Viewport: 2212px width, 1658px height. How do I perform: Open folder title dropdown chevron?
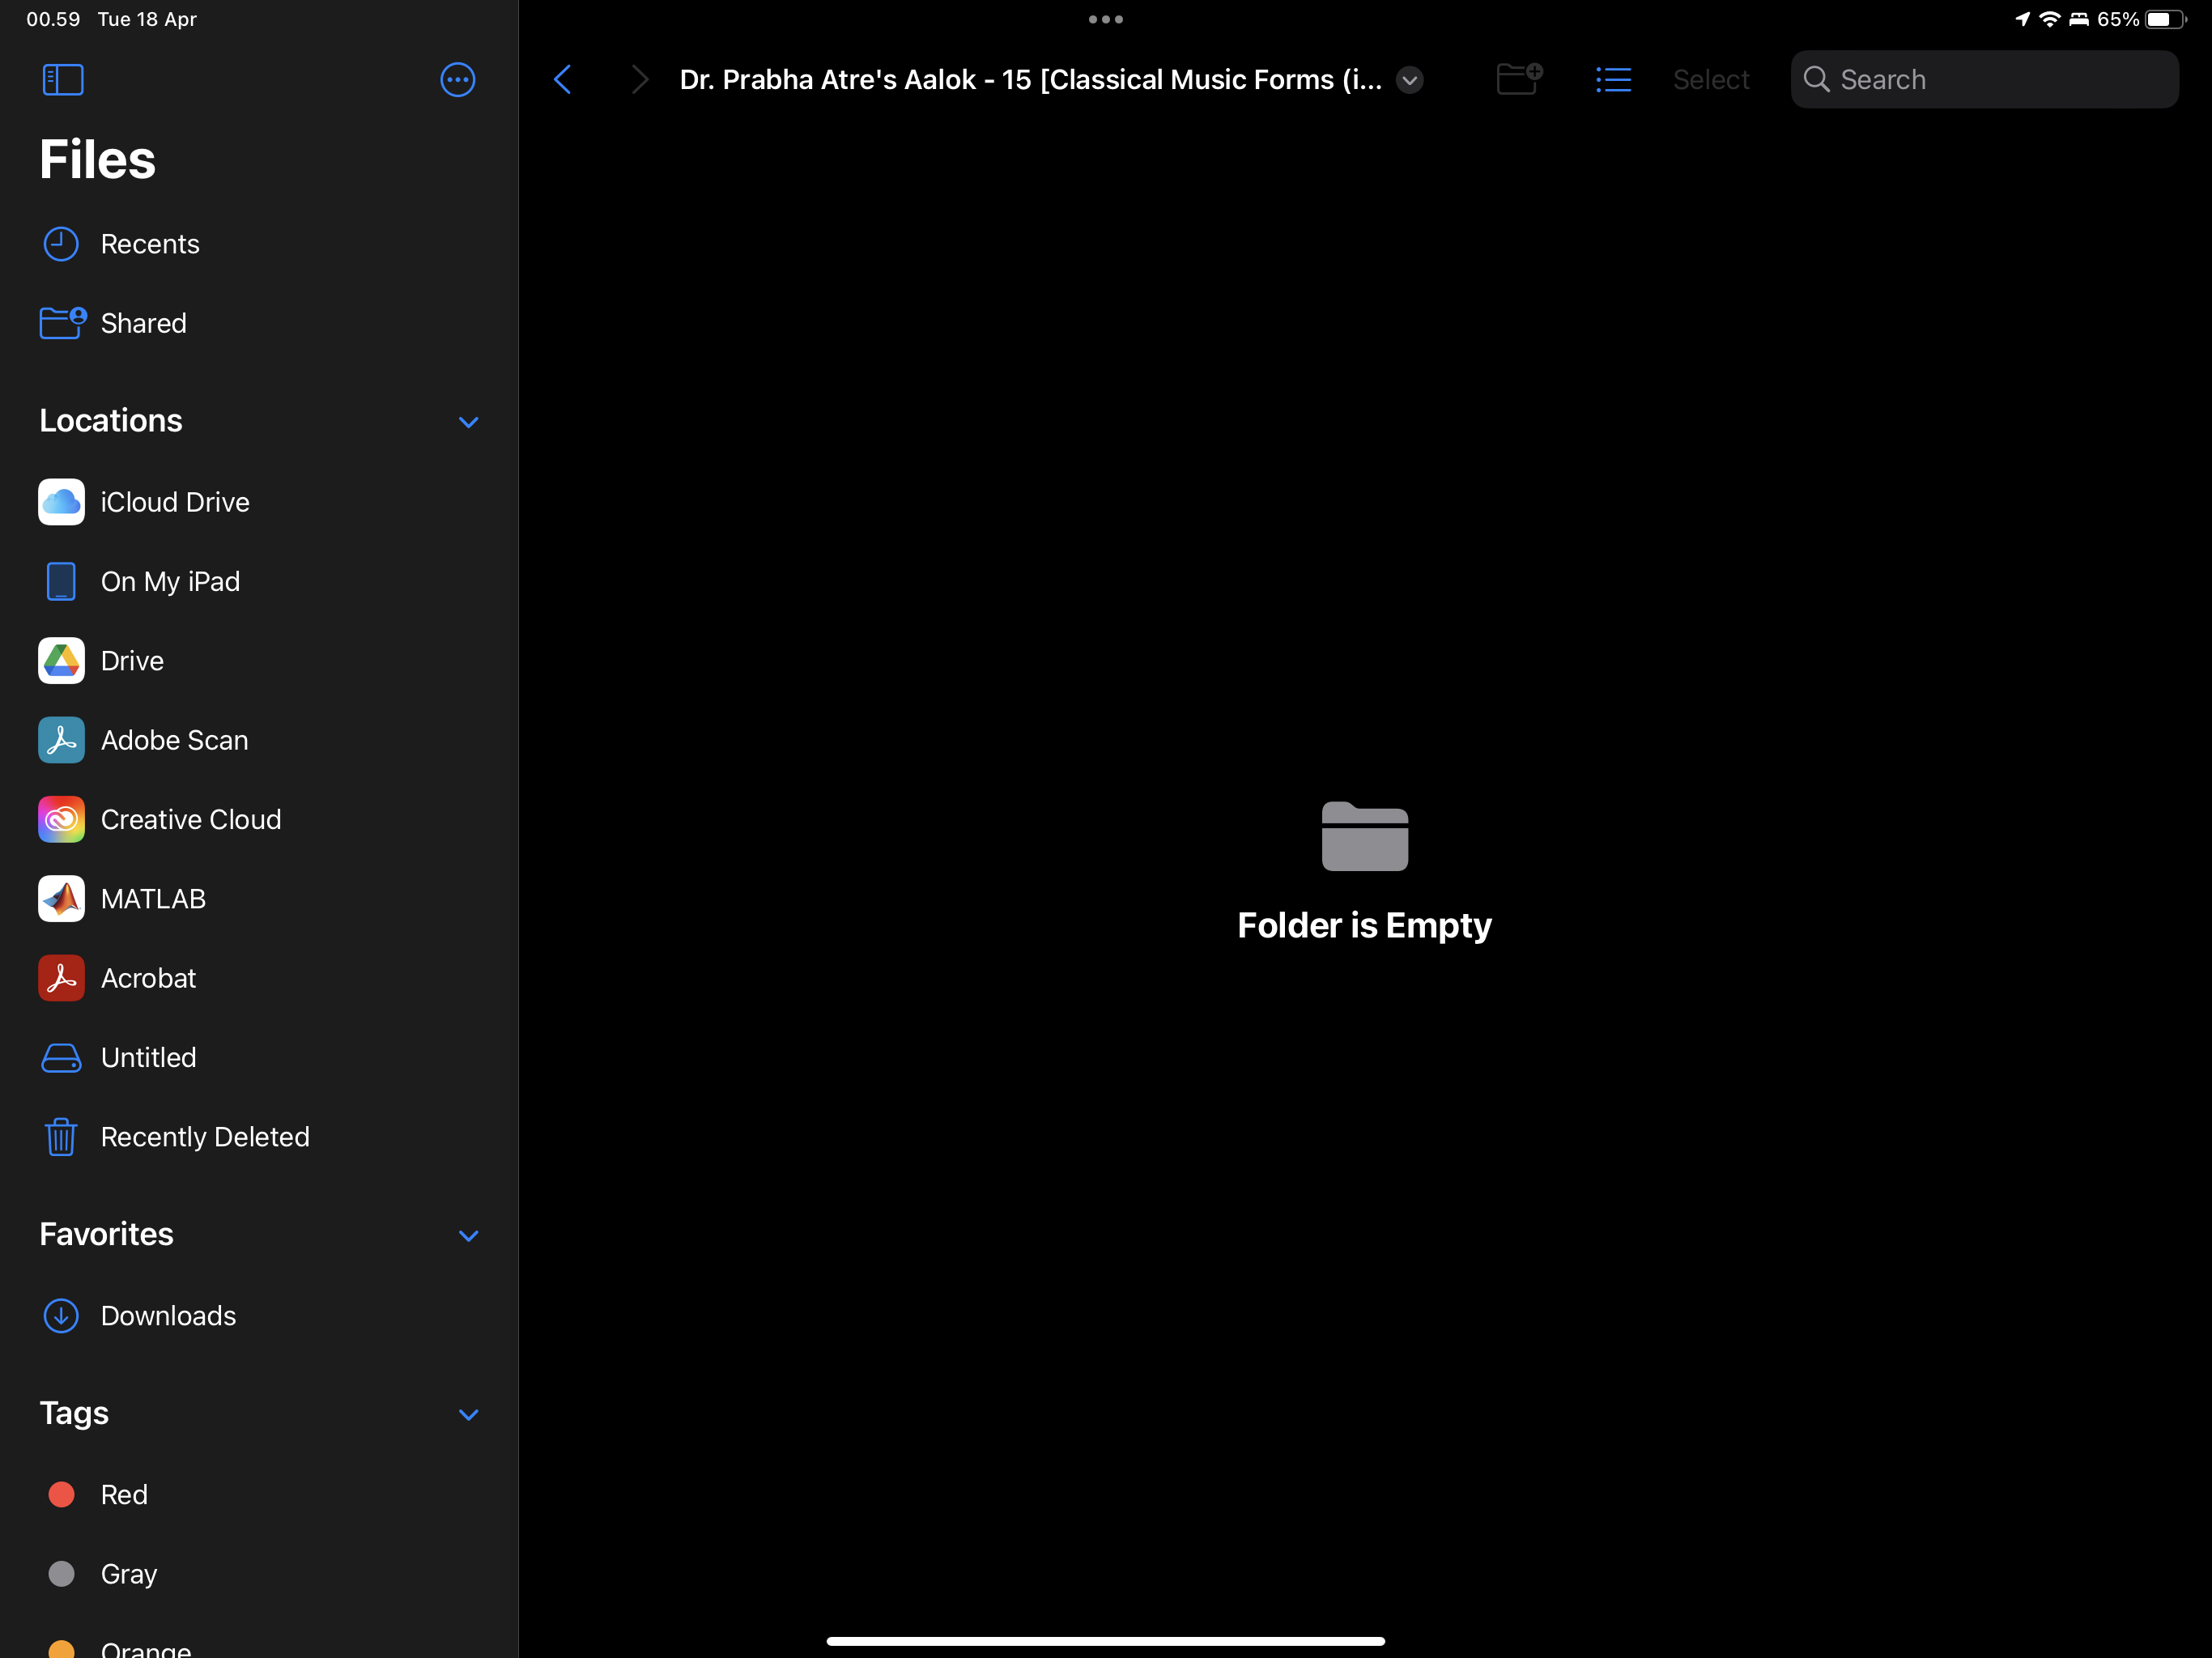click(1409, 80)
